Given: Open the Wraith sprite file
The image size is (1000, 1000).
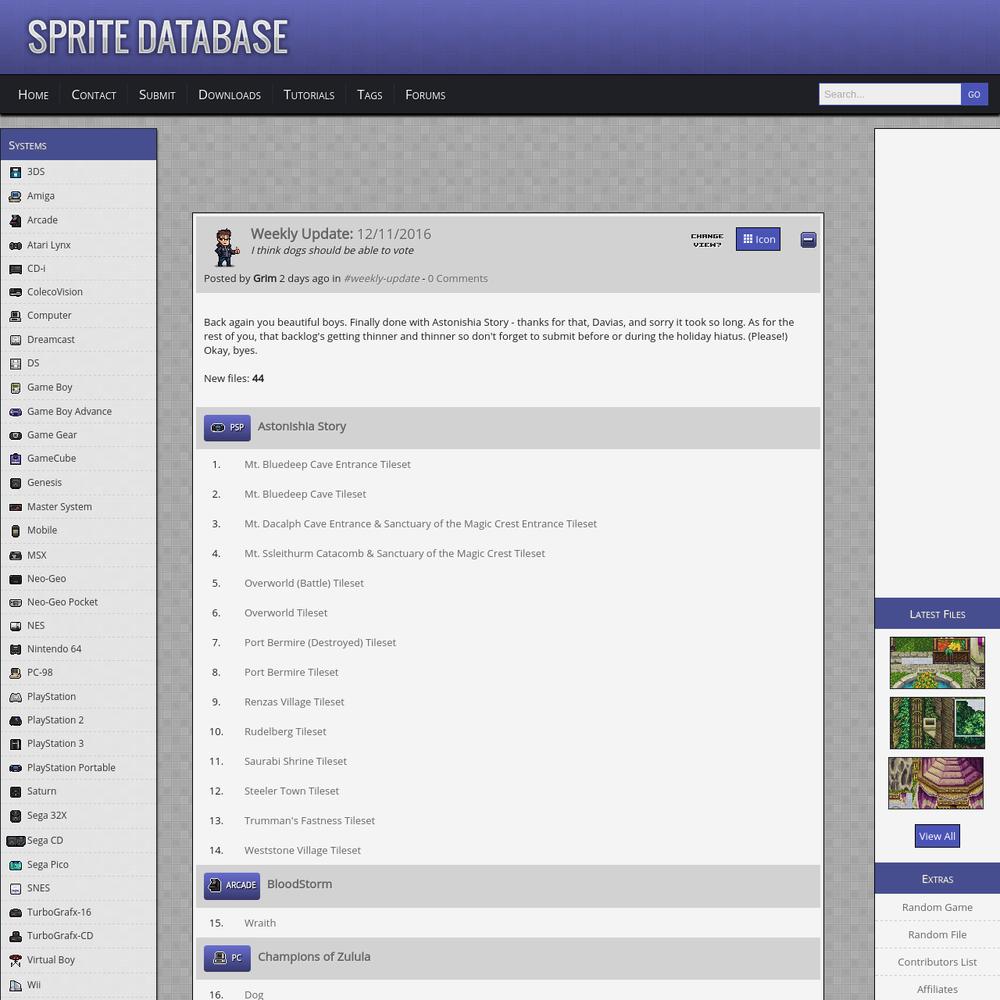Looking at the screenshot, I should point(260,923).
